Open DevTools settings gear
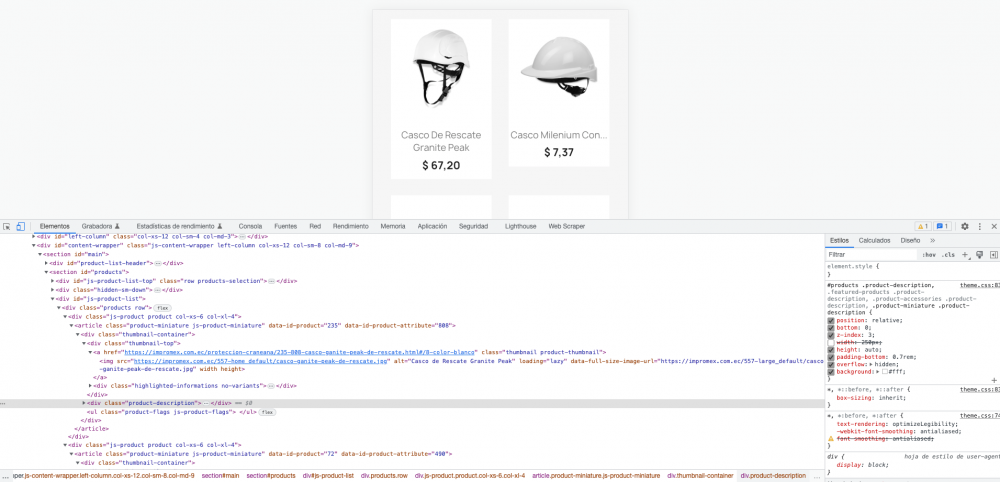1000x482 pixels. 965,226
